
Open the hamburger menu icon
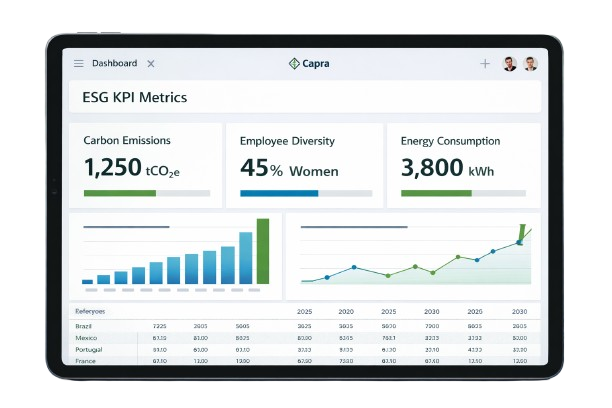pyautogui.click(x=79, y=63)
